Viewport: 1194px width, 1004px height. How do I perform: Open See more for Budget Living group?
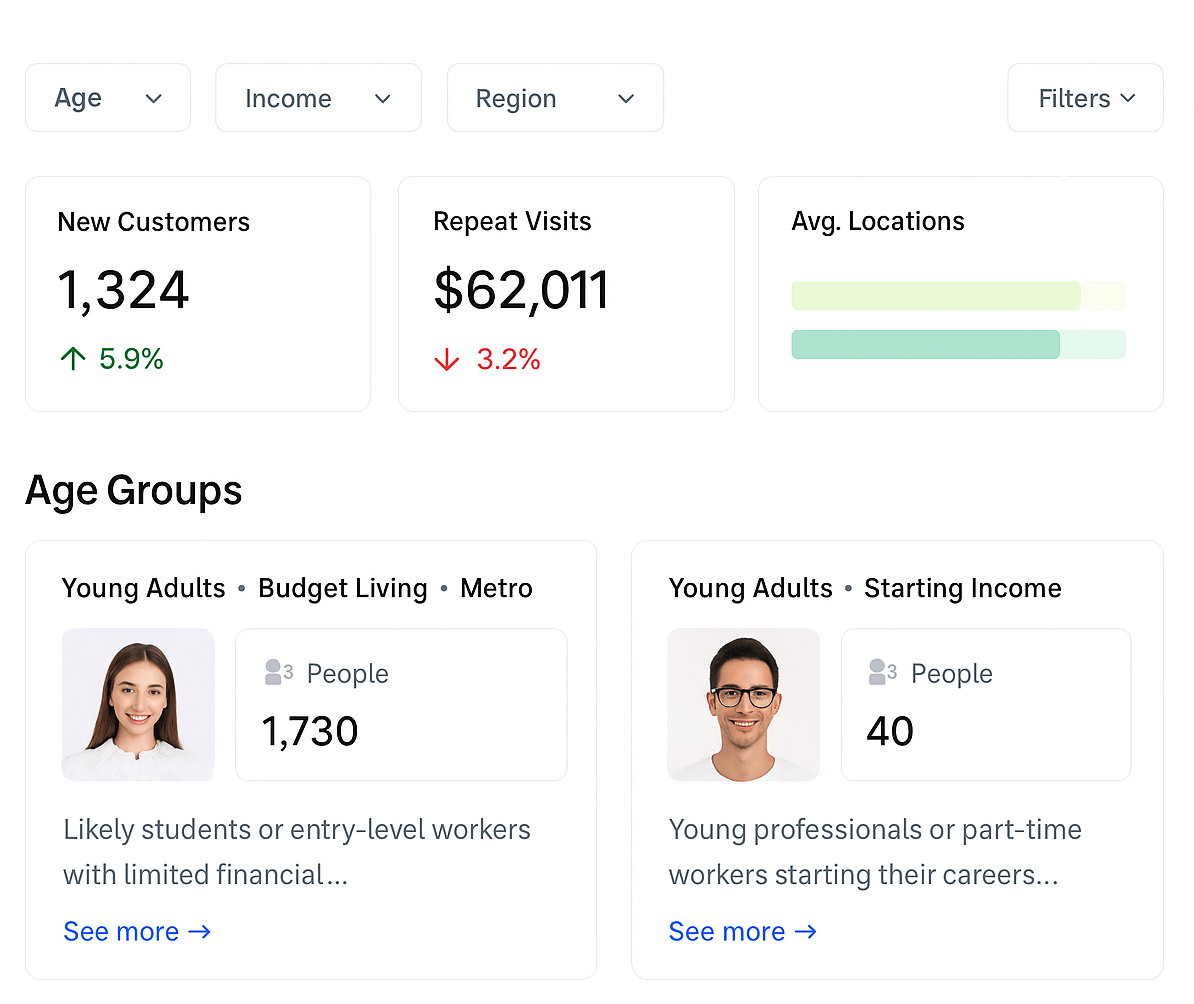[x=137, y=931]
